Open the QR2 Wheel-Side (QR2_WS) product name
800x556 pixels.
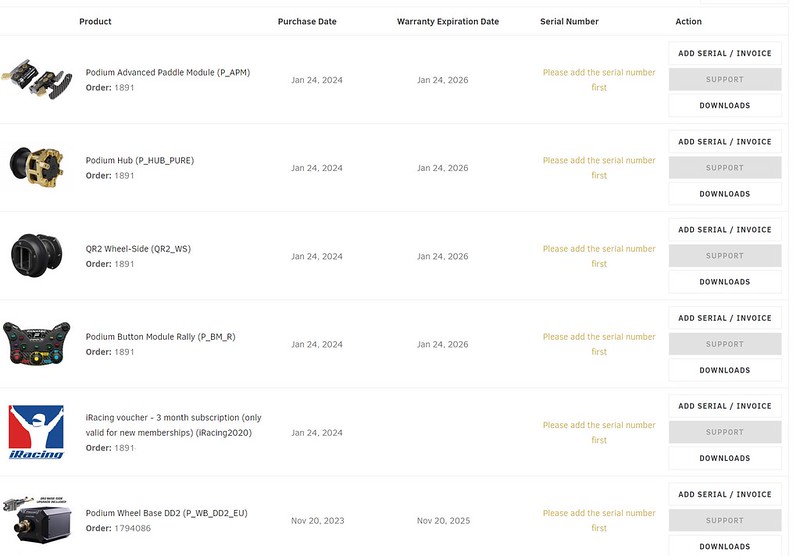(x=138, y=249)
